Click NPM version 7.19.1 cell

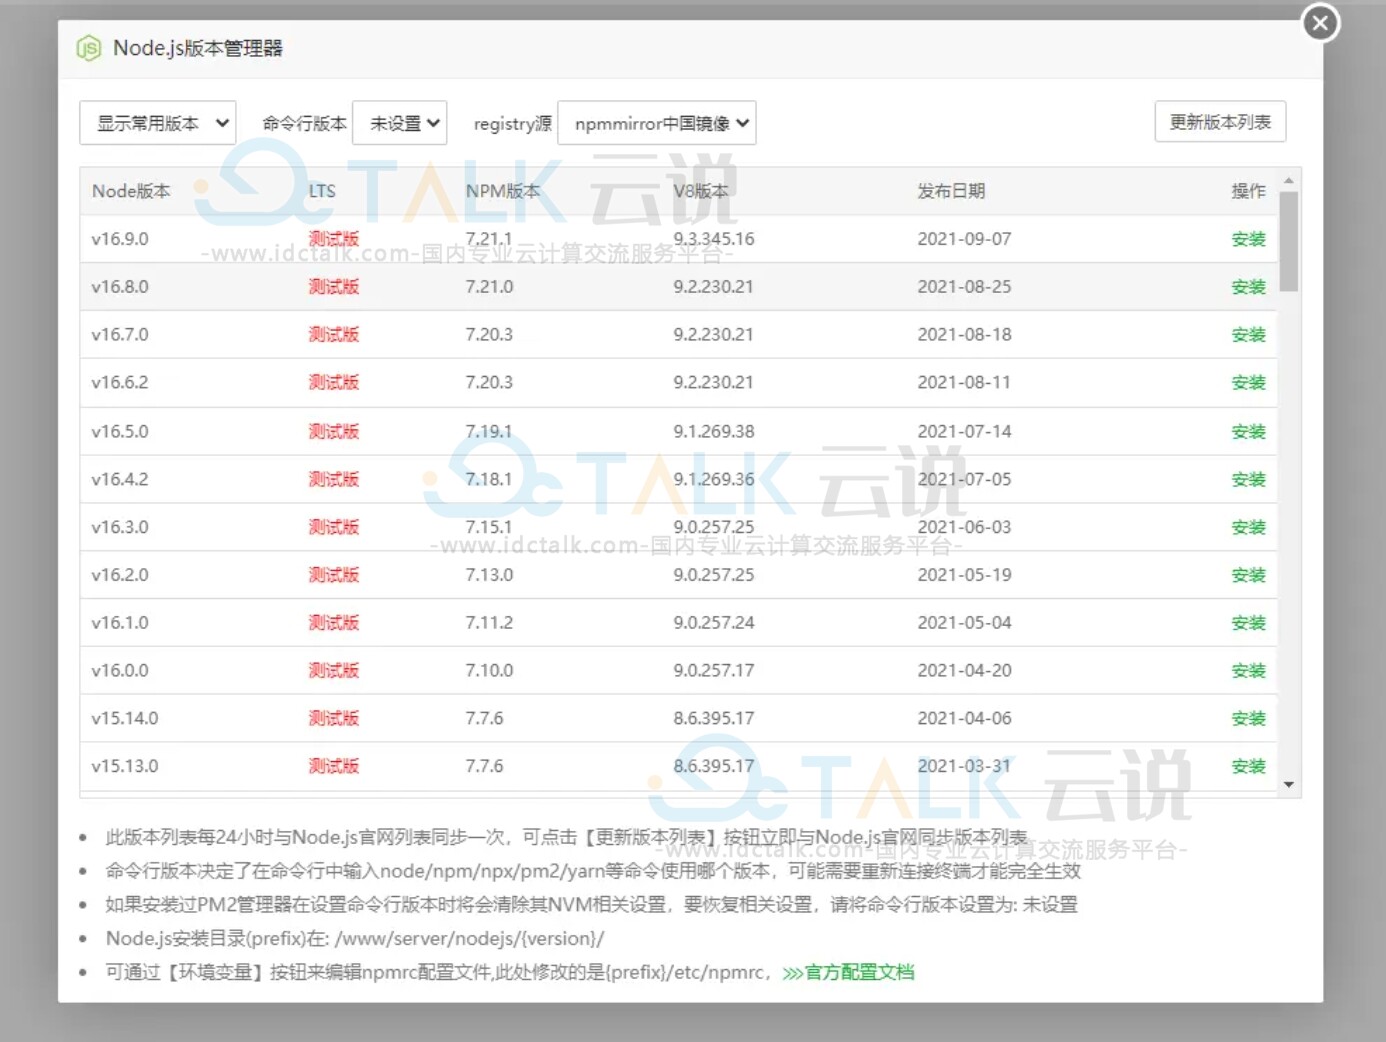(x=489, y=432)
